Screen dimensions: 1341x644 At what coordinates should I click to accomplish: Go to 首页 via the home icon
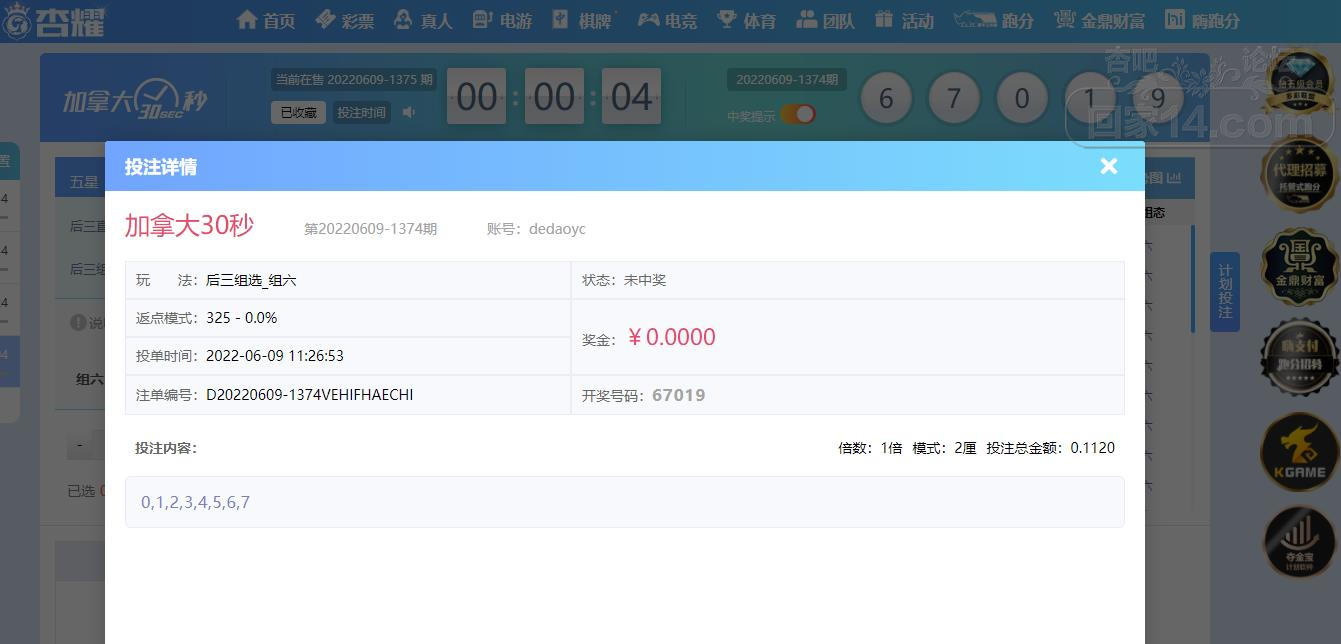coord(266,20)
